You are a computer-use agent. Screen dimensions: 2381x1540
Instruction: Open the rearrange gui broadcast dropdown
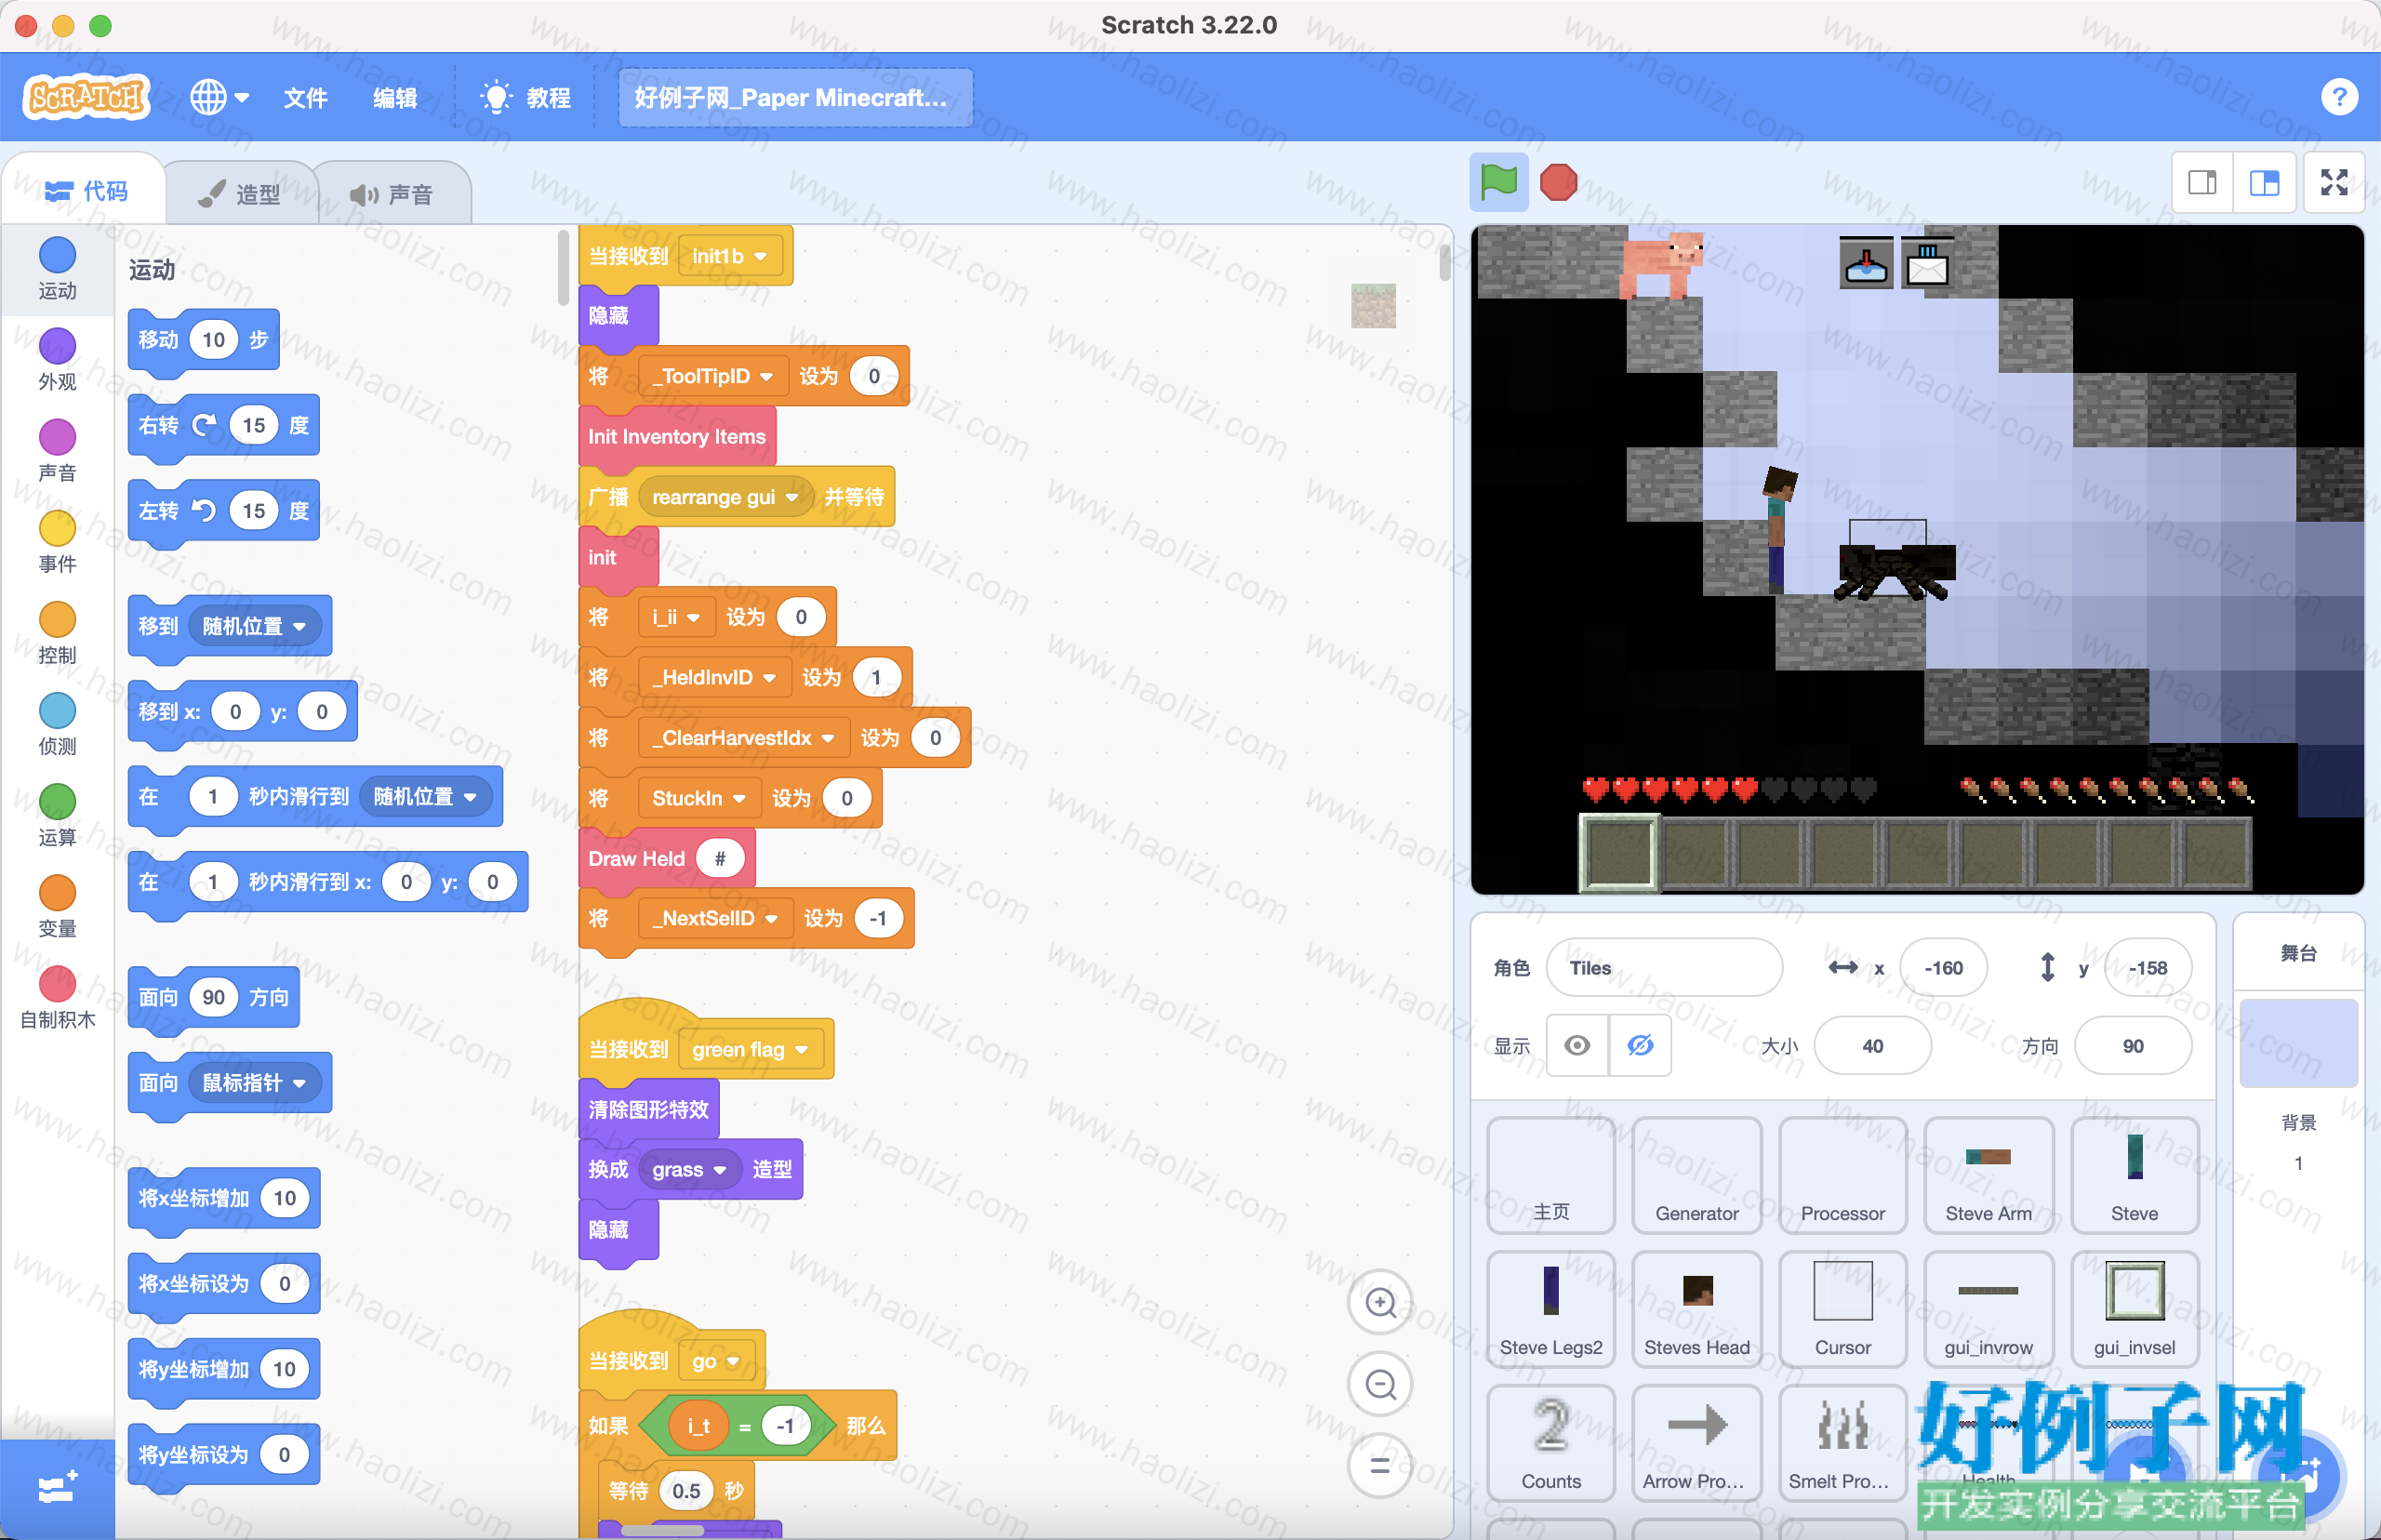coord(725,497)
